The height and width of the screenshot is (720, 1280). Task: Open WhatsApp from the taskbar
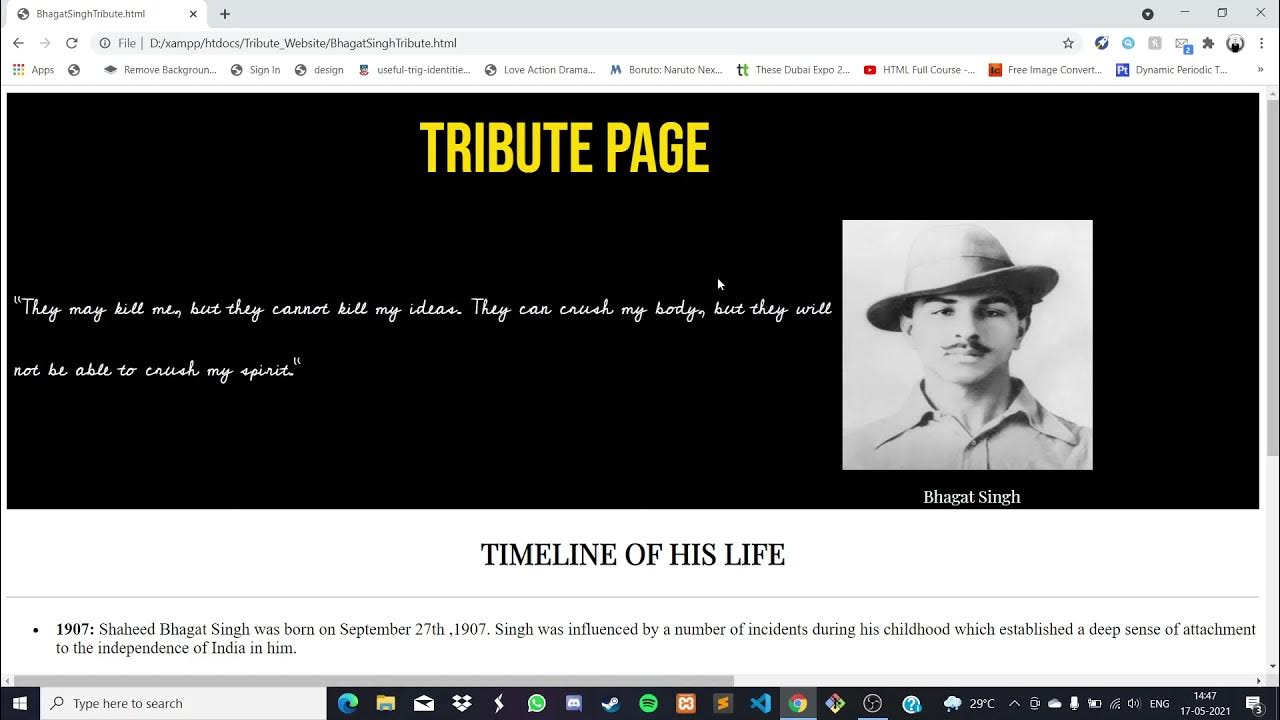coord(537,703)
